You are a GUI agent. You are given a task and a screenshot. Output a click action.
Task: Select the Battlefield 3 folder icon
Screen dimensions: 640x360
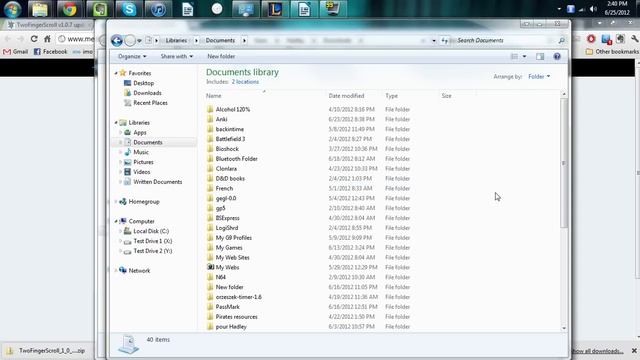click(210, 139)
